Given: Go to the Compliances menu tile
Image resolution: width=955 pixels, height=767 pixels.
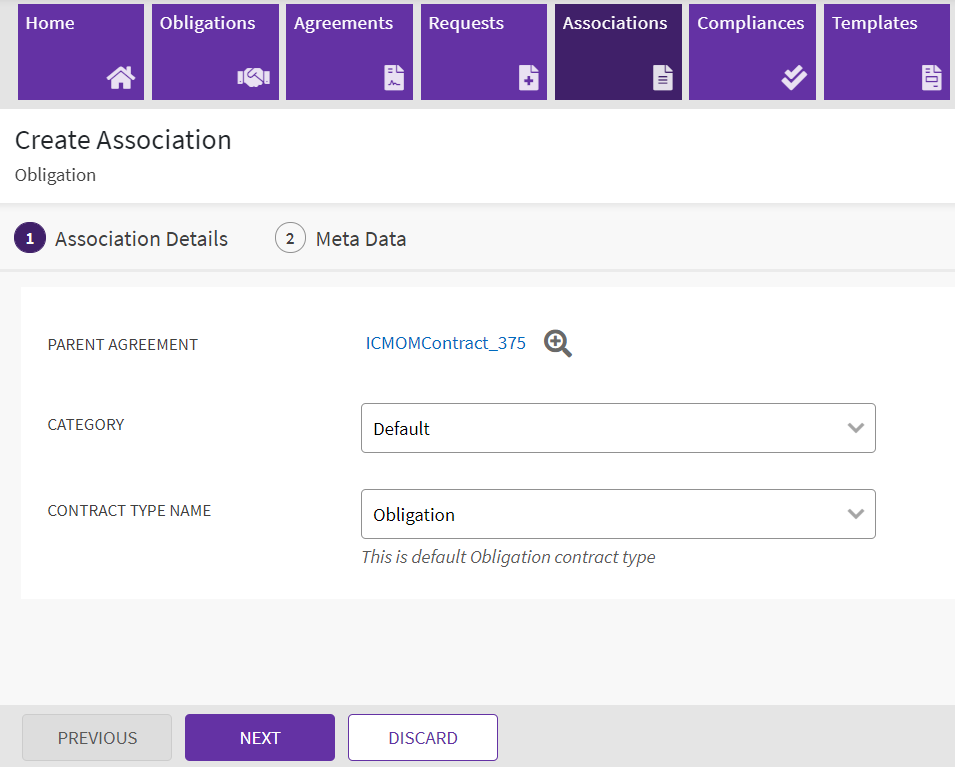Looking at the screenshot, I should (x=751, y=52).
